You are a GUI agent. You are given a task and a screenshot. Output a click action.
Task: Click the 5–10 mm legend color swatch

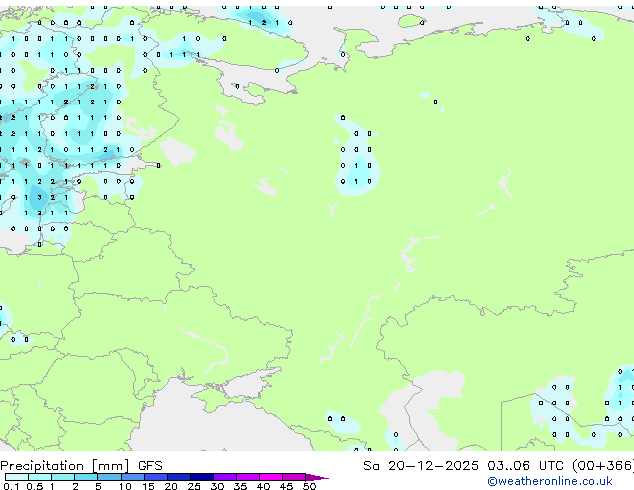click(109, 477)
